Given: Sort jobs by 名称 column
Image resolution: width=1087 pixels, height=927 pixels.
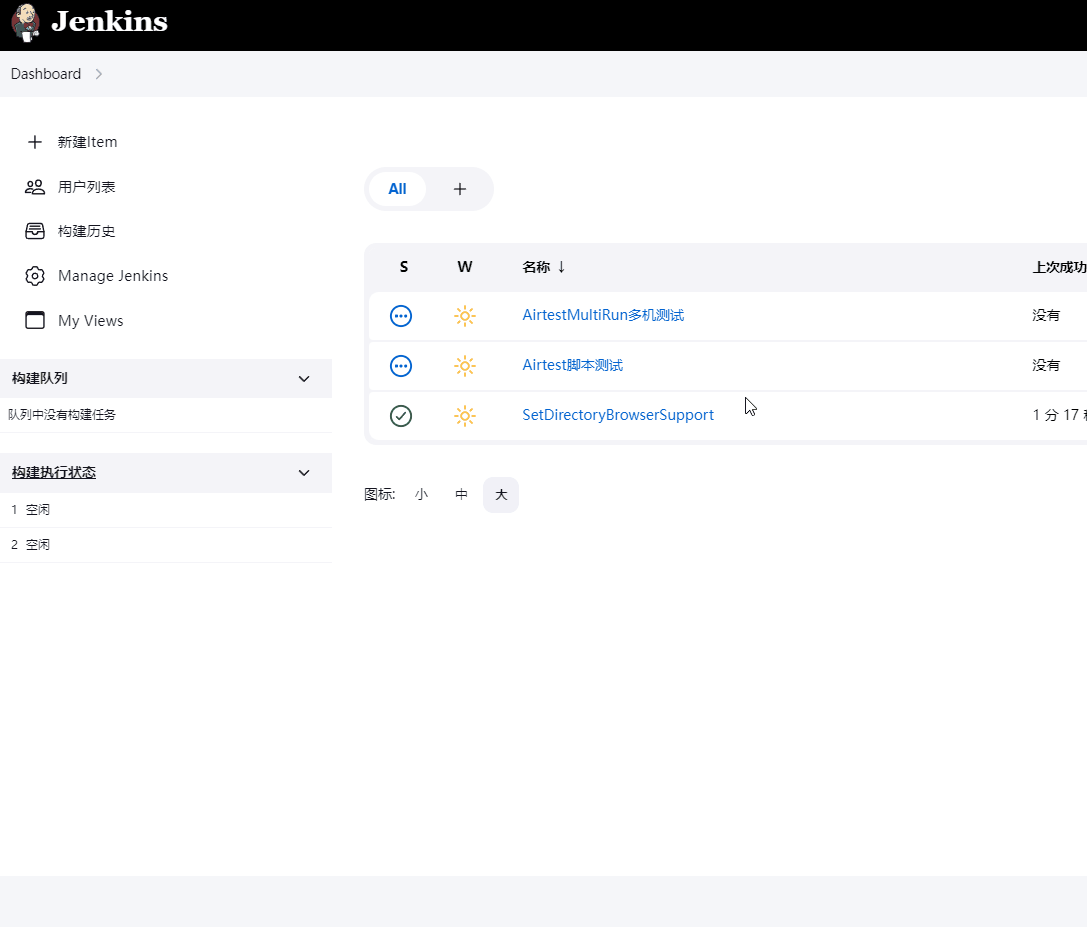Looking at the screenshot, I should click(x=537, y=267).
